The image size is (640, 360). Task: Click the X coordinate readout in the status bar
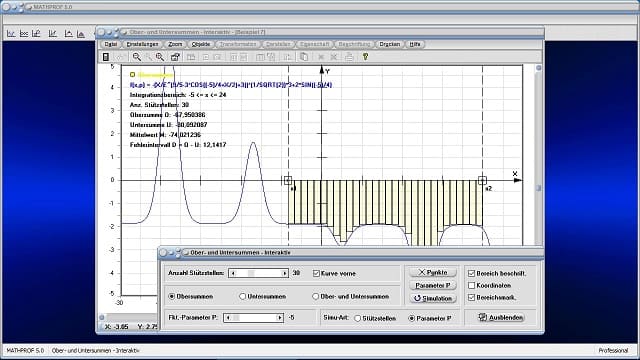click(117, 327)
